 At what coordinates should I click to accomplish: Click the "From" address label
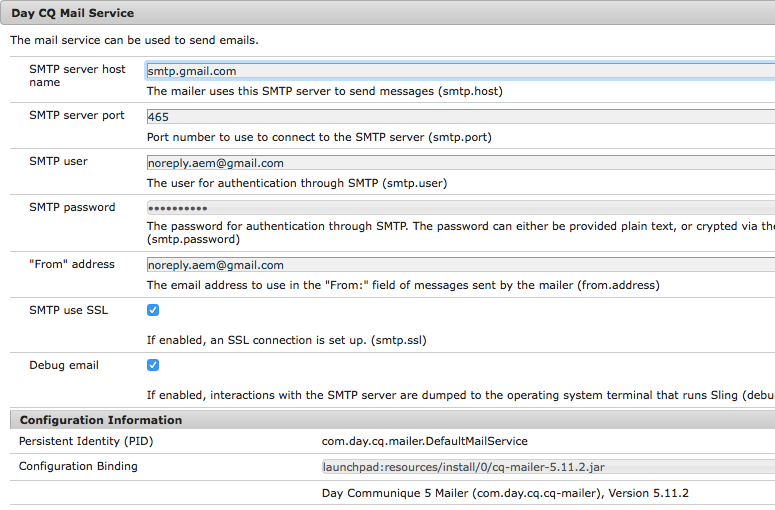pyautogui.click(x=72, y=264)
